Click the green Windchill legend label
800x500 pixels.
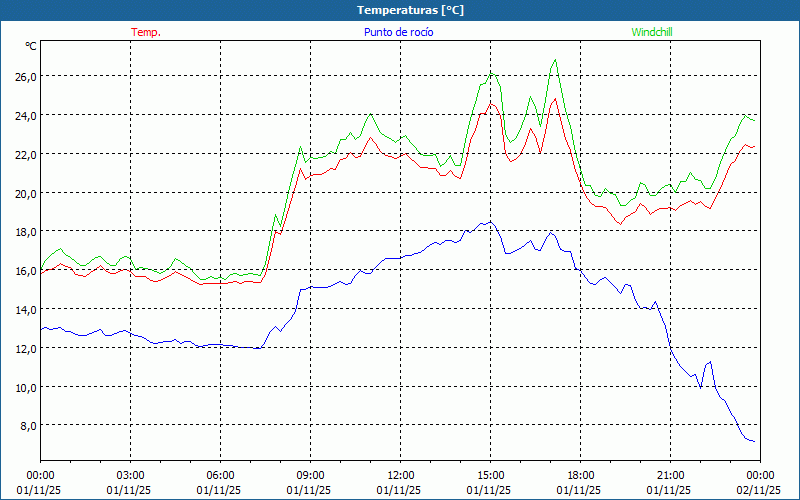651,32
